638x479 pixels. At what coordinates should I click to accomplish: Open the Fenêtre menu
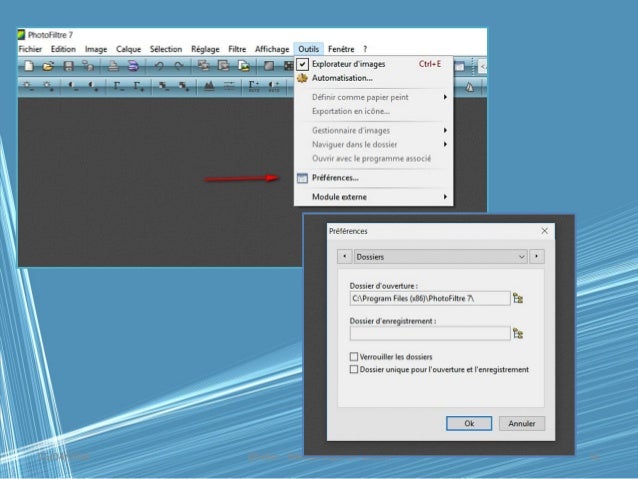pos(341,49)
